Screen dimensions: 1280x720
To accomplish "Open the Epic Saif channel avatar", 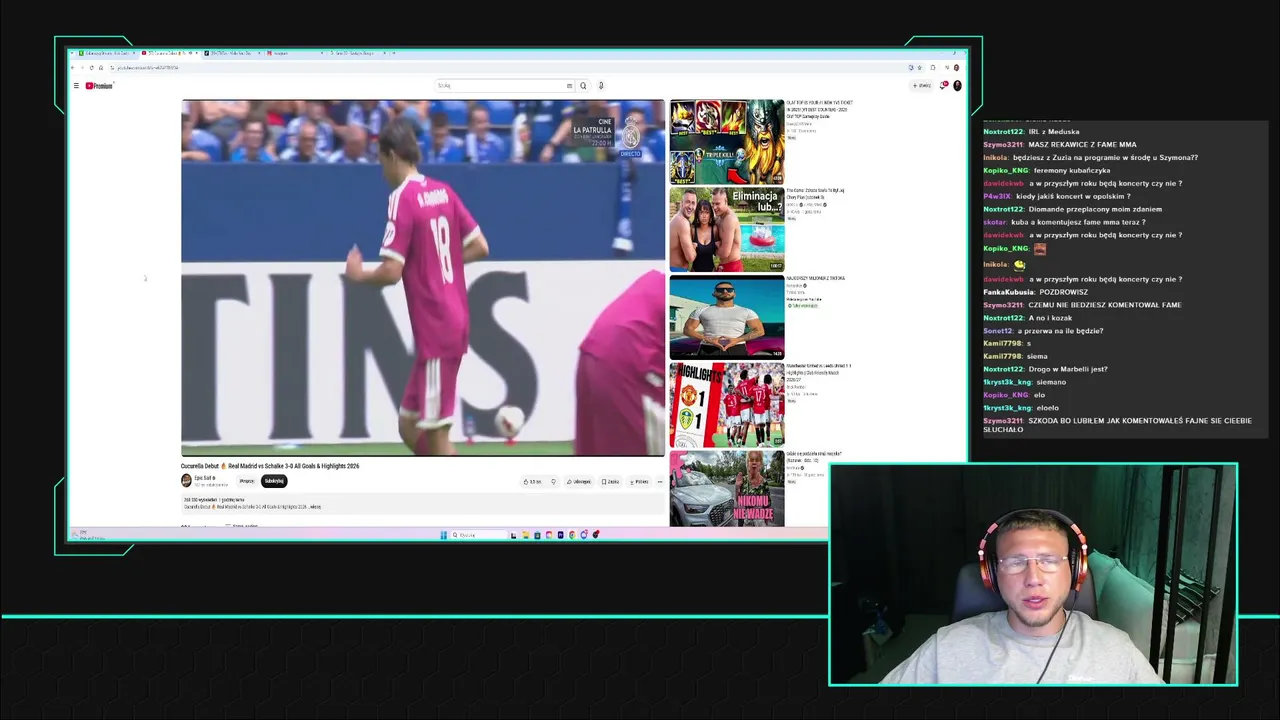I will (x=186, y=481).
